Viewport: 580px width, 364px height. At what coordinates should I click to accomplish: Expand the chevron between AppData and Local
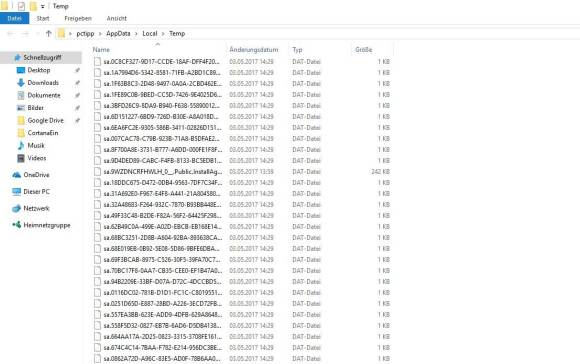(136, 34)
